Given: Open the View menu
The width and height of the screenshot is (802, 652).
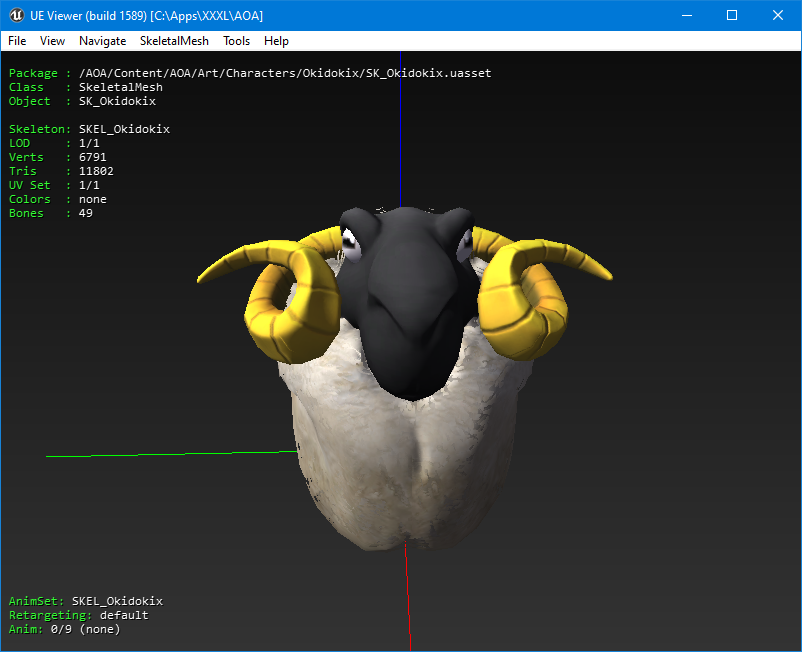Looking at the screenshot, I should click(x=52, y=41).
